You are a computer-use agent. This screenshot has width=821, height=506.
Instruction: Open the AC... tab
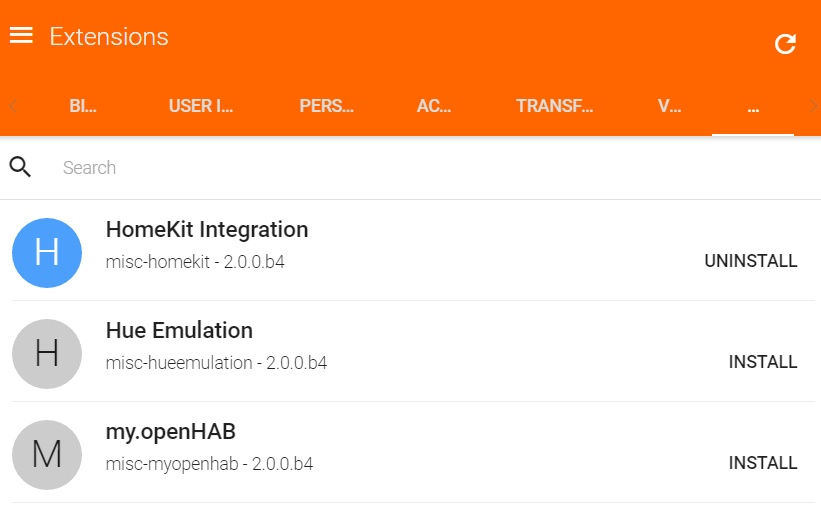pyautogui.click(x=434, y=106)
